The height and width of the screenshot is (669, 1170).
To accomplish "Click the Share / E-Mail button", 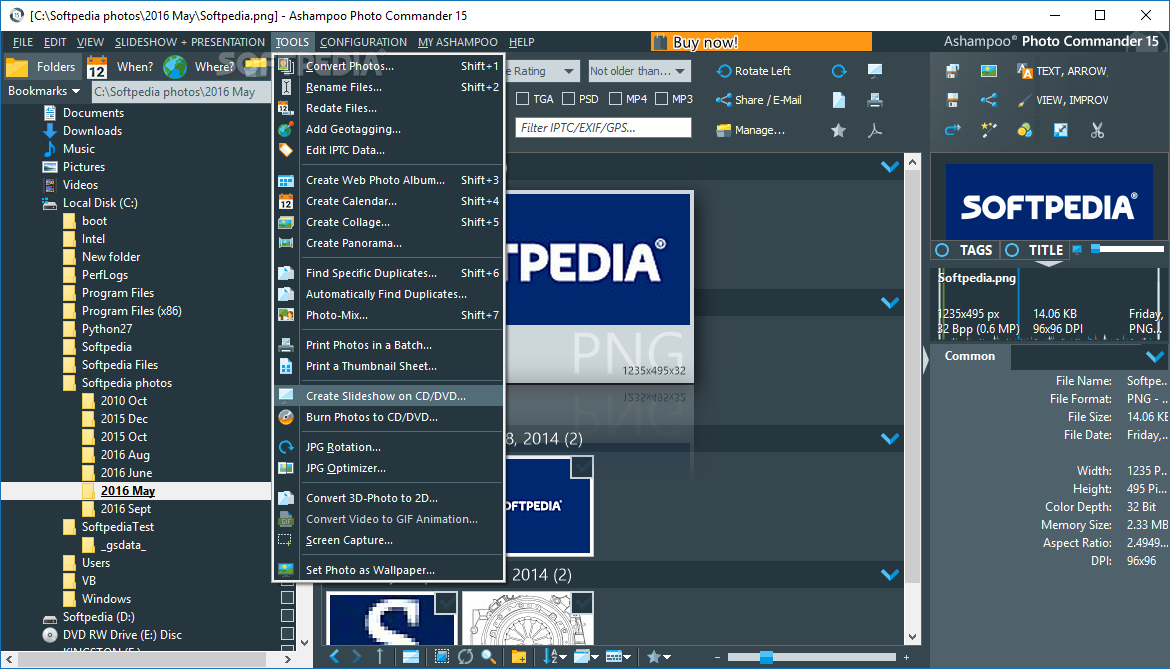I will coord(759,100).
